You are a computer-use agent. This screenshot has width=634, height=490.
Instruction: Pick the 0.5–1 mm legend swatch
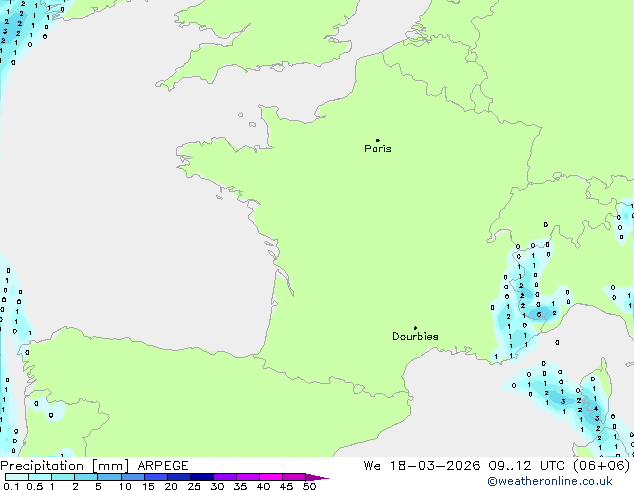[40, 477]
